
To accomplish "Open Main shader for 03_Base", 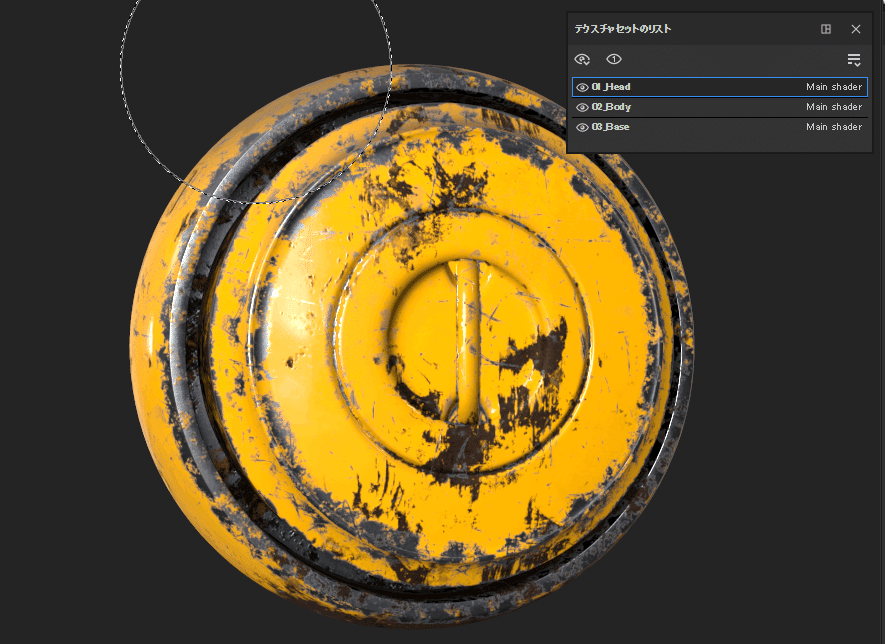I will click(834, 127).
